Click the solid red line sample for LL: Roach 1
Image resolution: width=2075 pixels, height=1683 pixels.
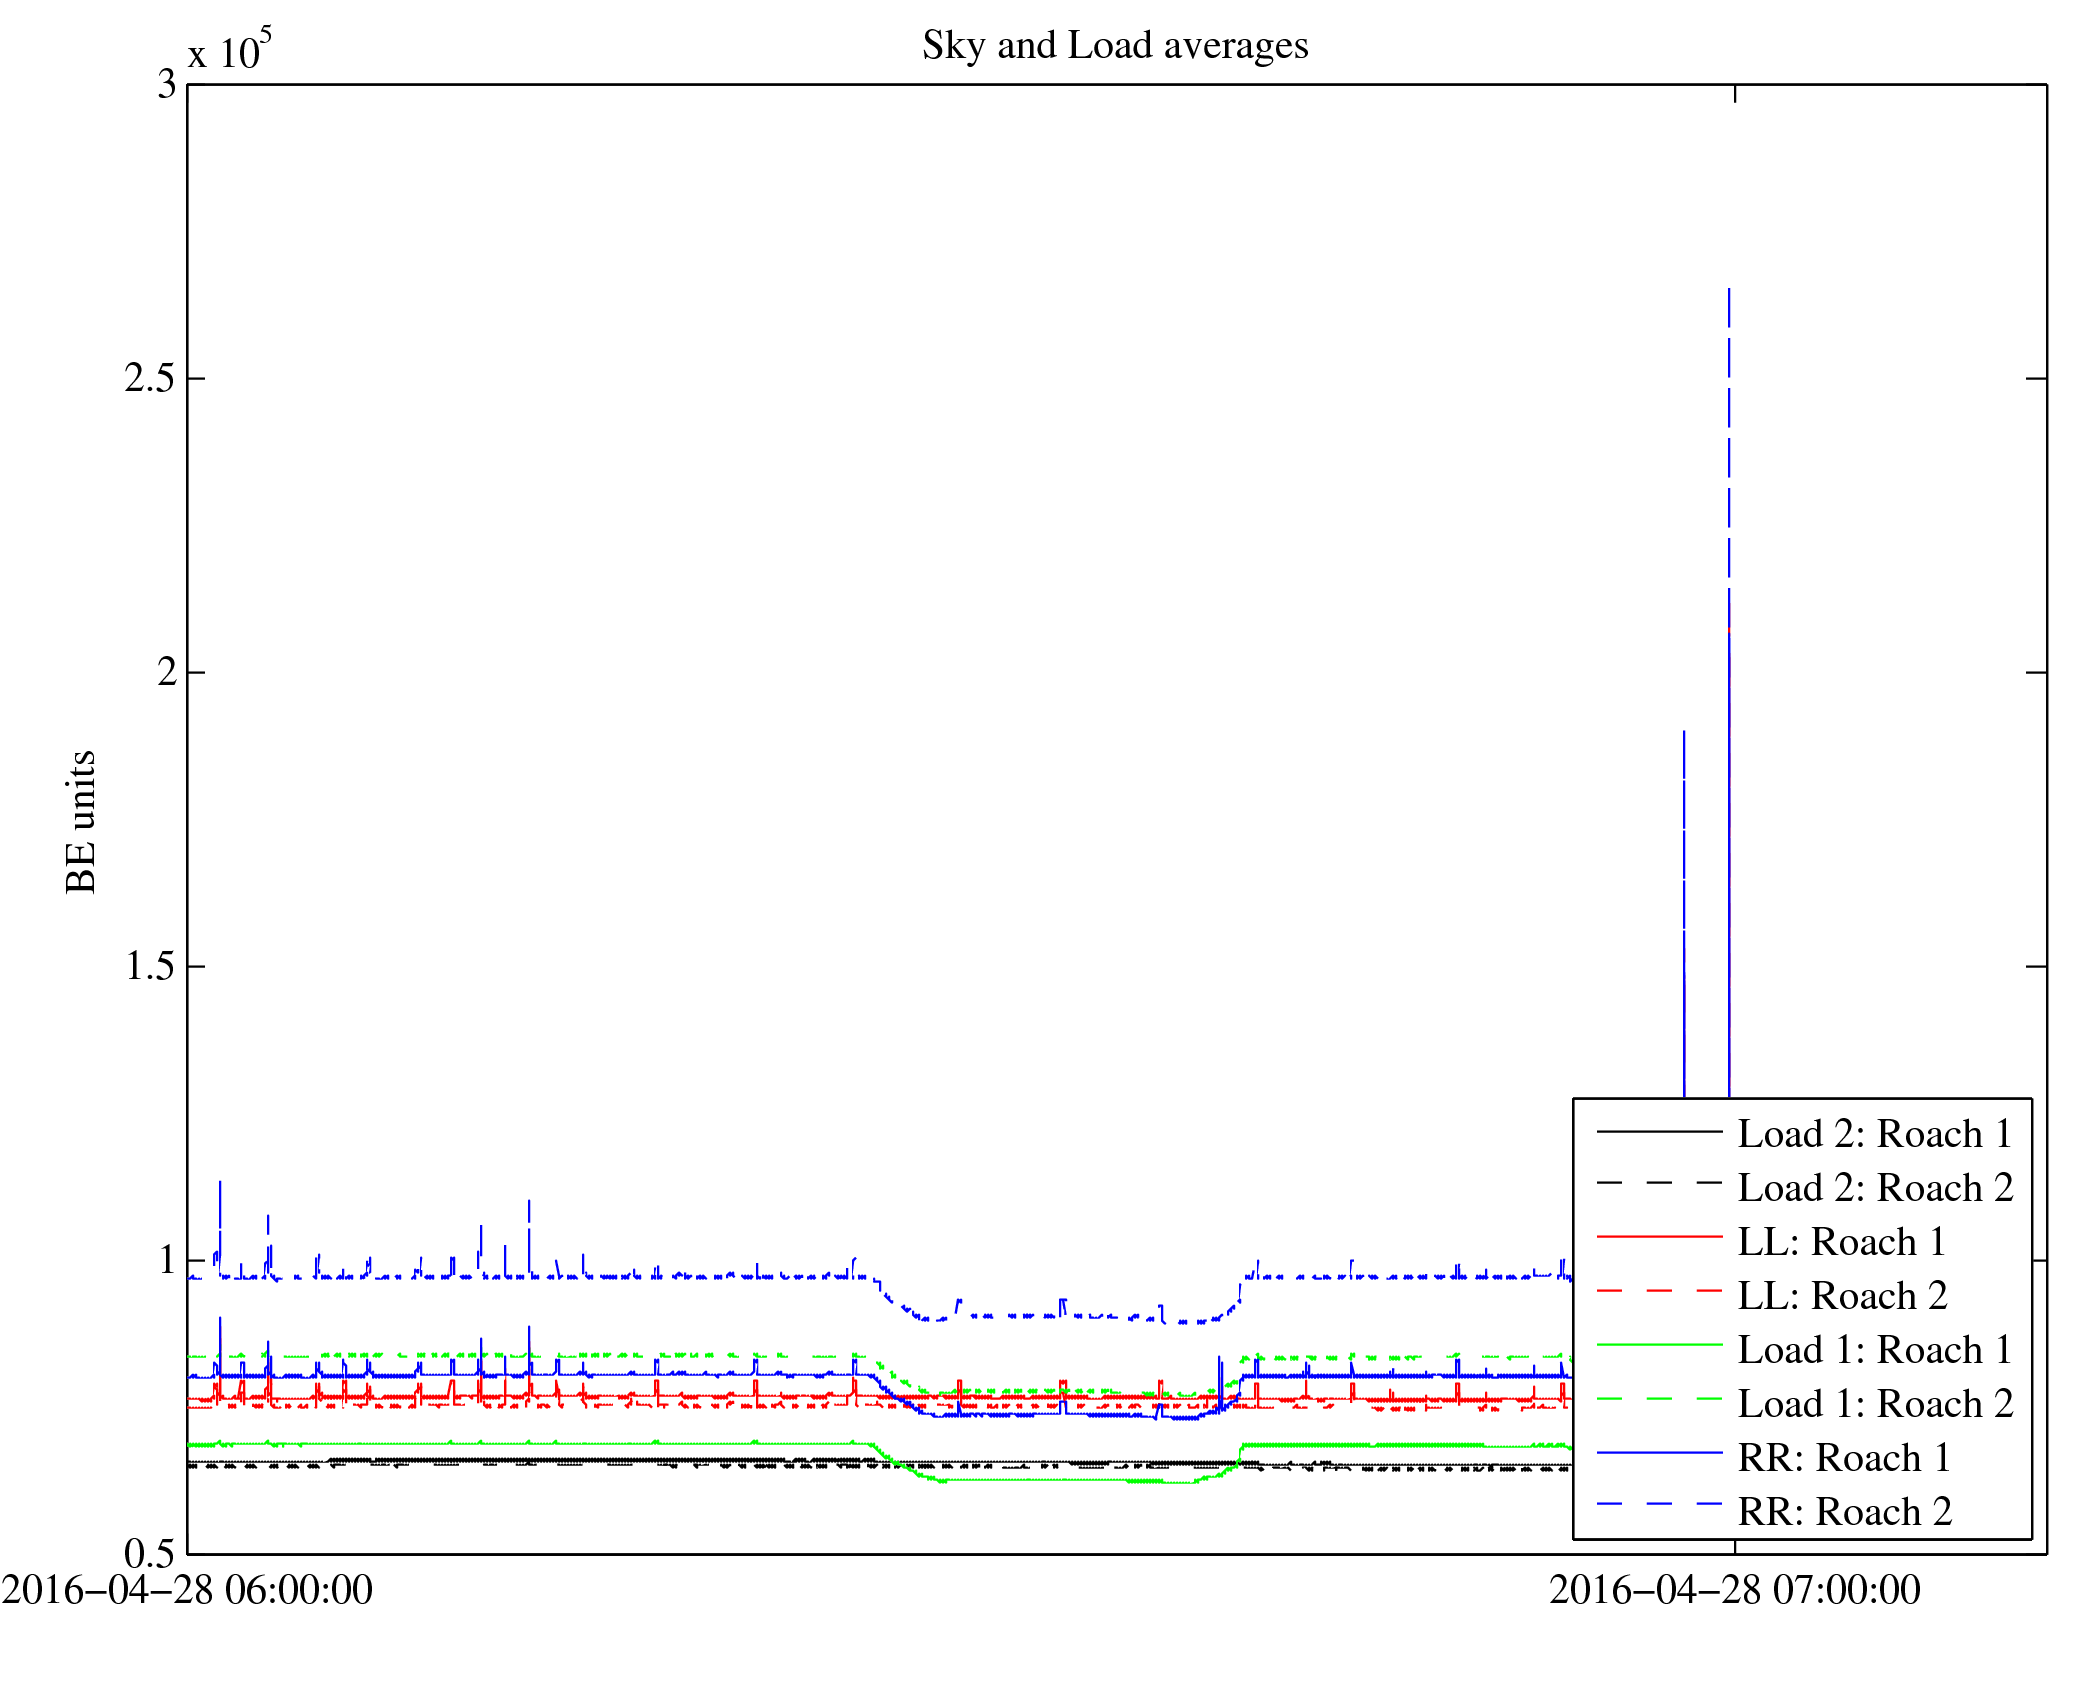click(x=1659, y=1237)
